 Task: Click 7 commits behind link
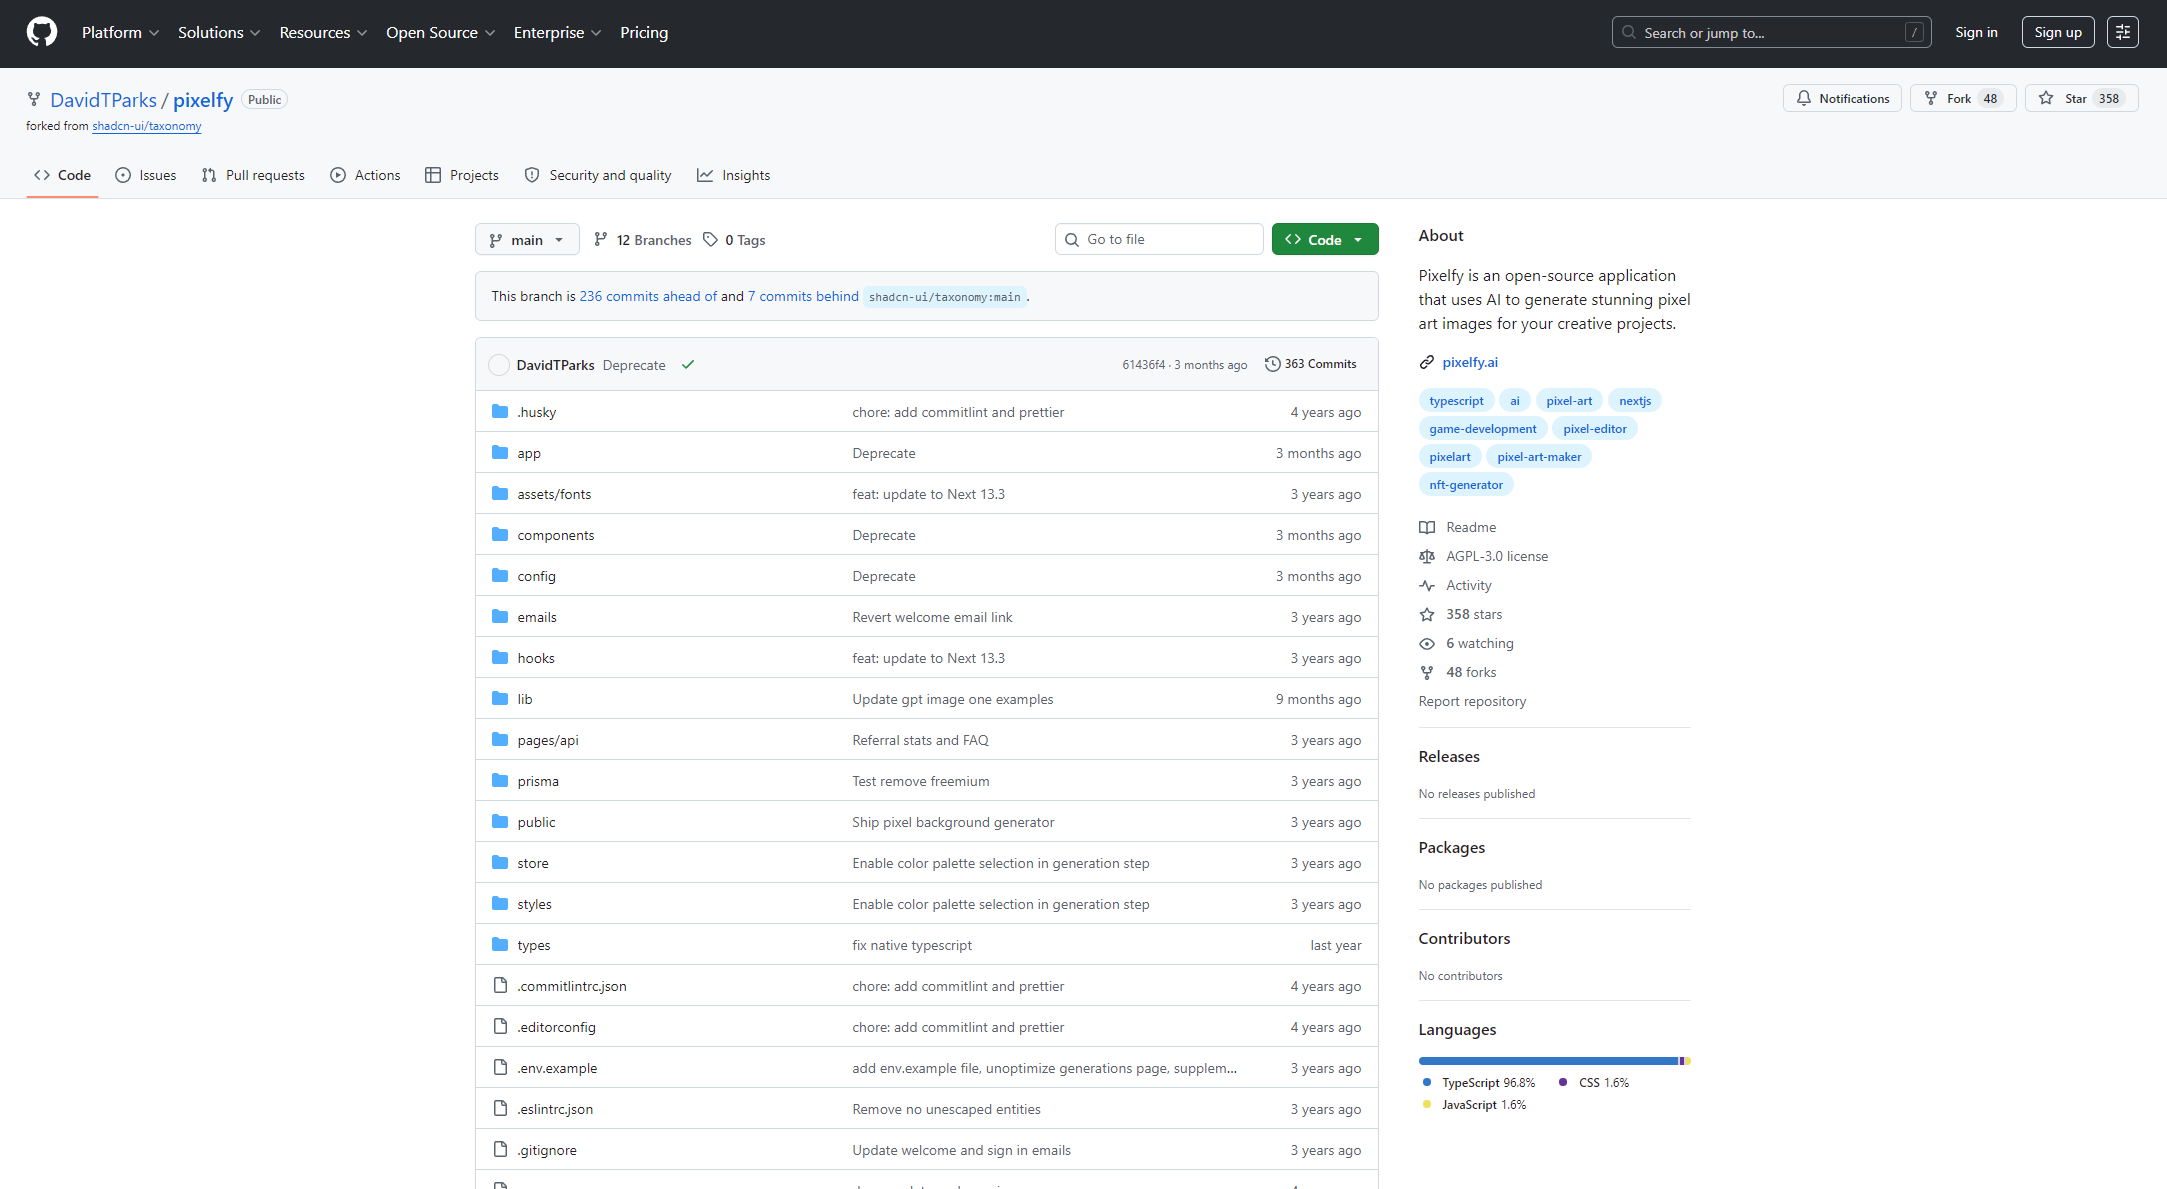pyautogui.click(x=803, y=297)
